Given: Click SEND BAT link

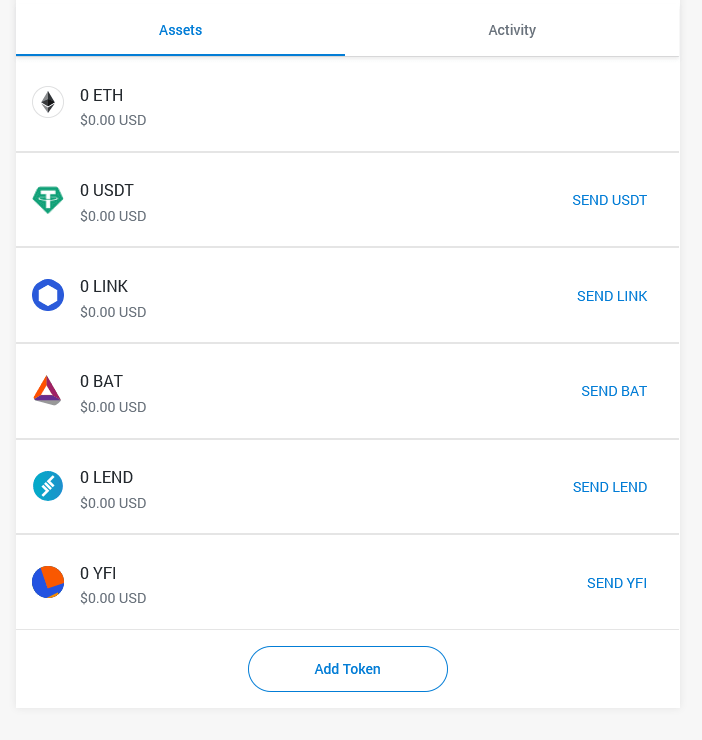Looking at the screenshot, I should tap(614, 391).
